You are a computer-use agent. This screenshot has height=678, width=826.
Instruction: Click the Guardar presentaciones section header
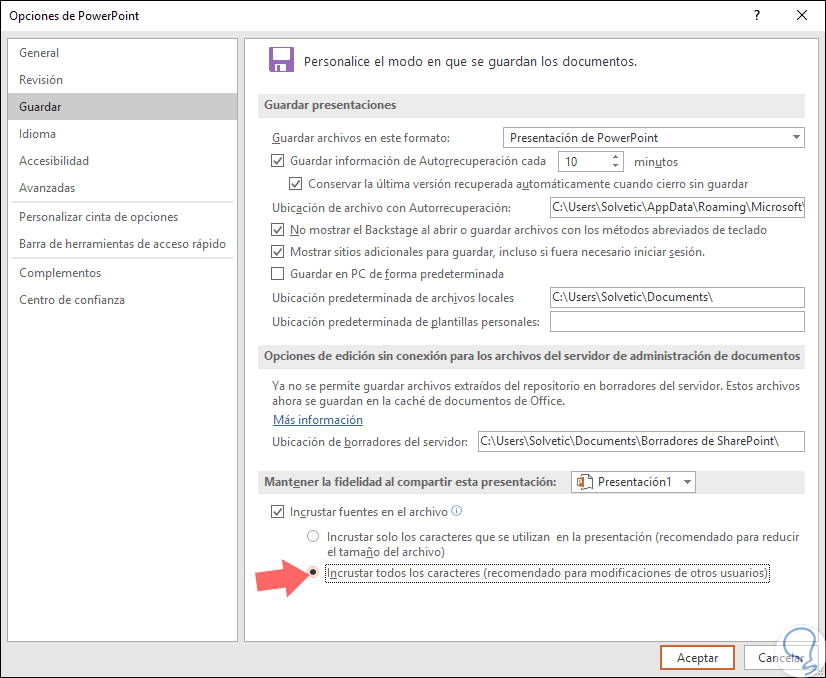coord(531,105)
